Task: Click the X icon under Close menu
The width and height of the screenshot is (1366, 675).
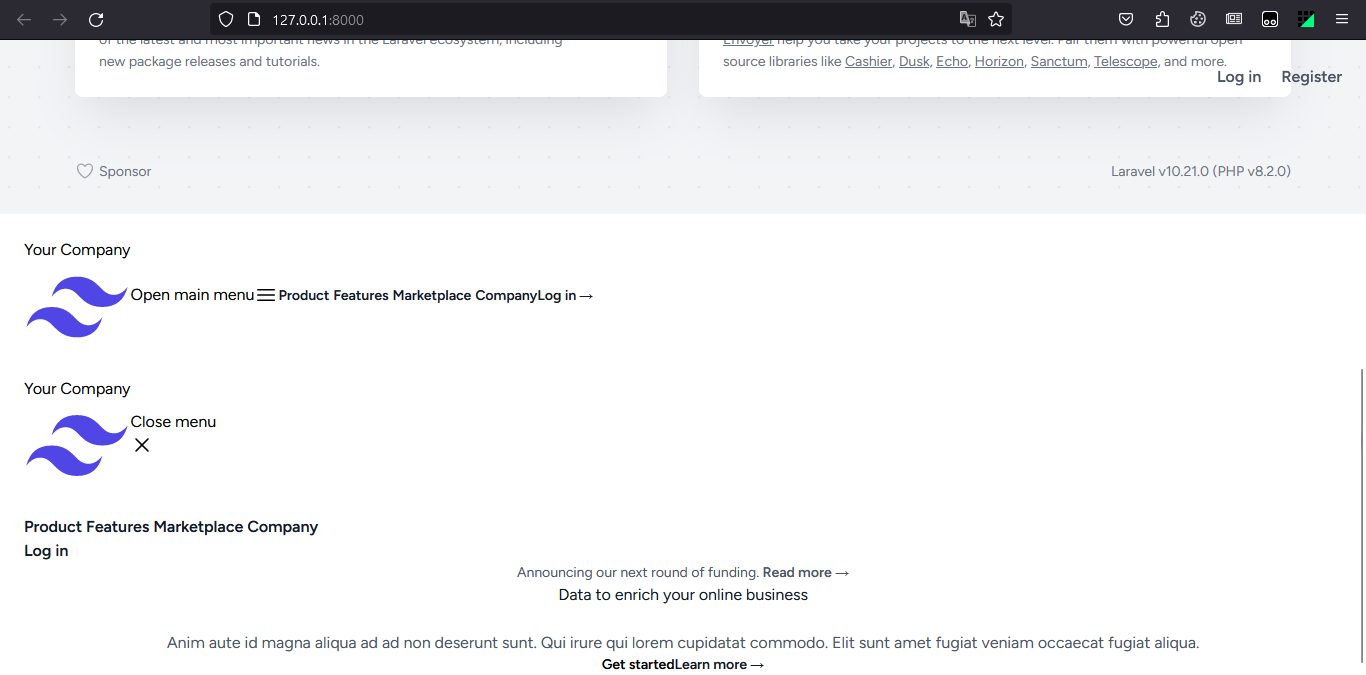Action: click(x=142, y=445)
